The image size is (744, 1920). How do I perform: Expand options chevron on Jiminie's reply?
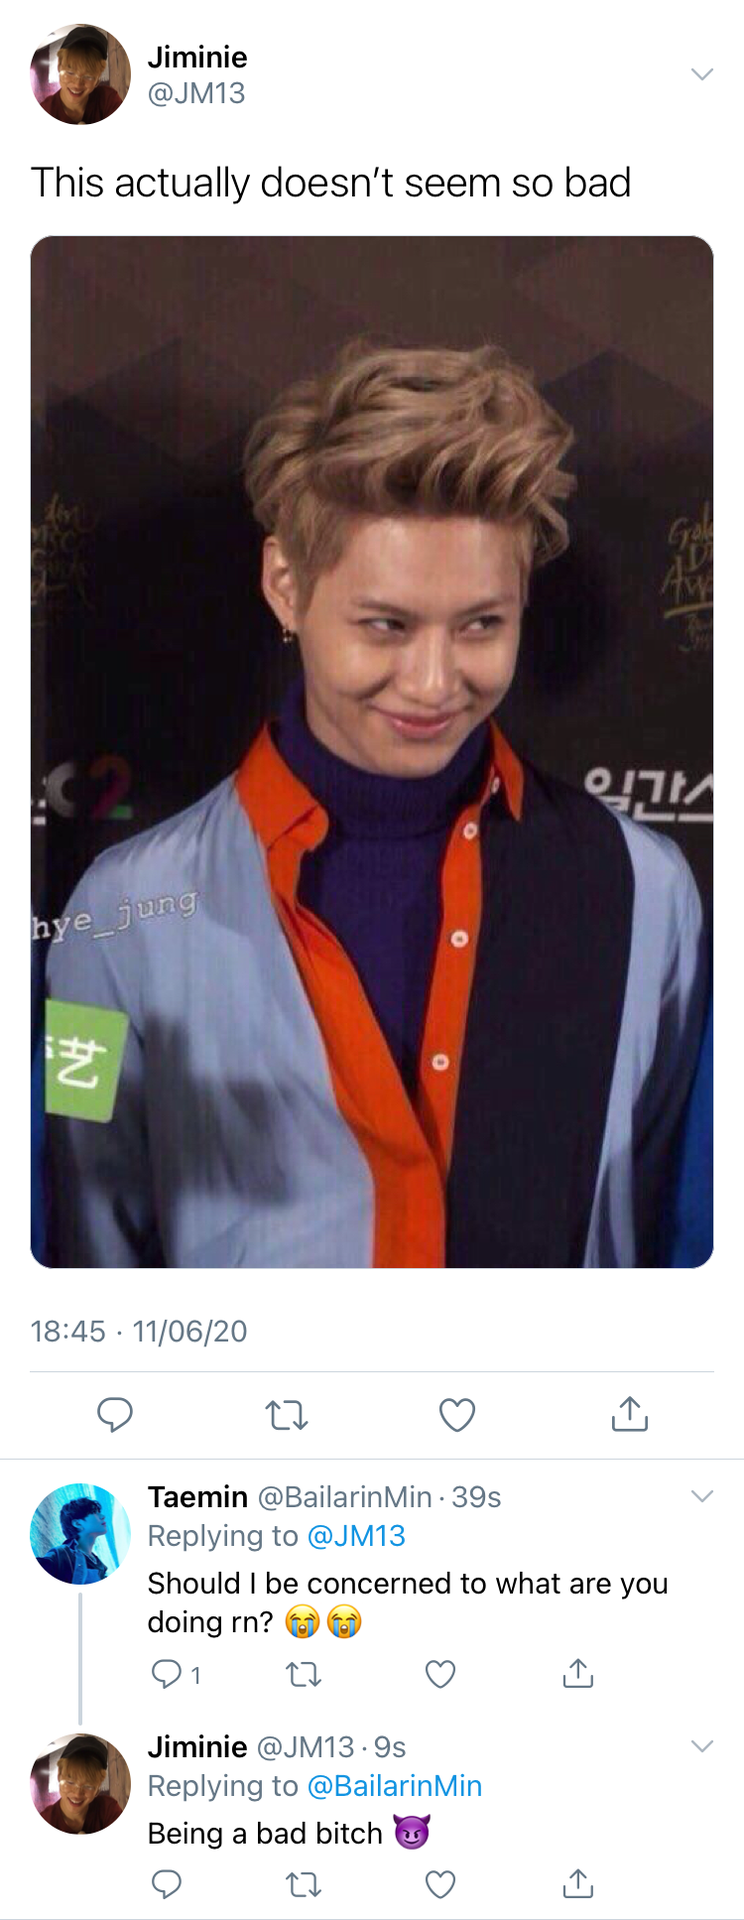pyautogui.click(x=702, y=1746)
